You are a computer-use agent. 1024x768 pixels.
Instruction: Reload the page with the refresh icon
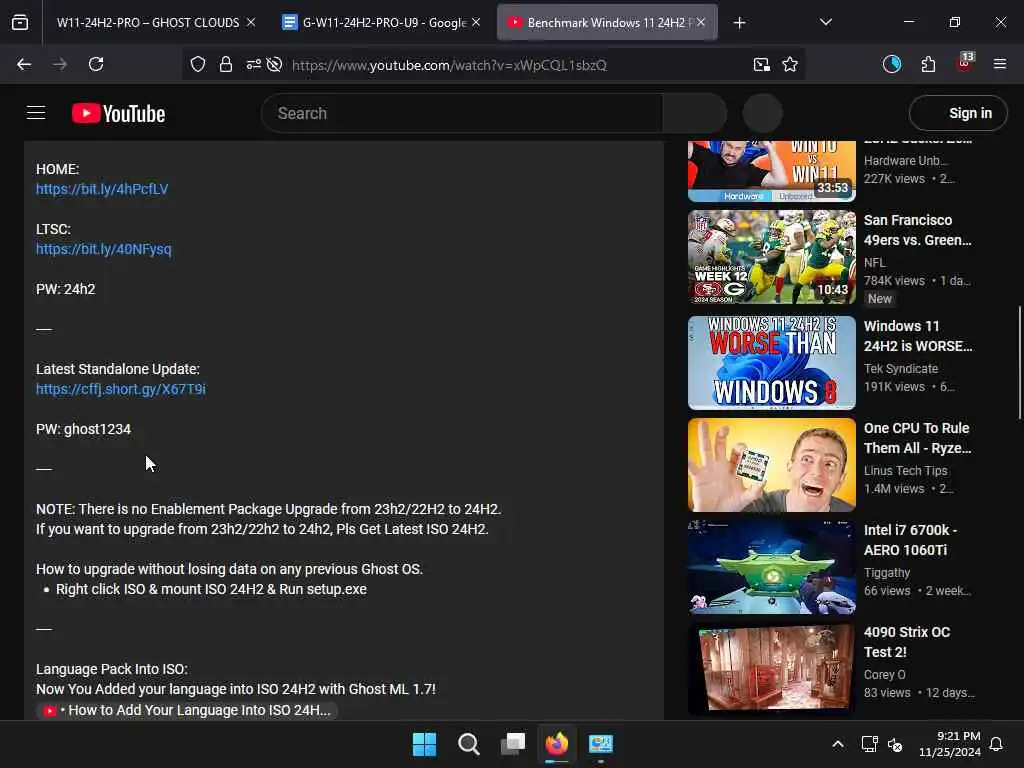[x=96, y=64]
